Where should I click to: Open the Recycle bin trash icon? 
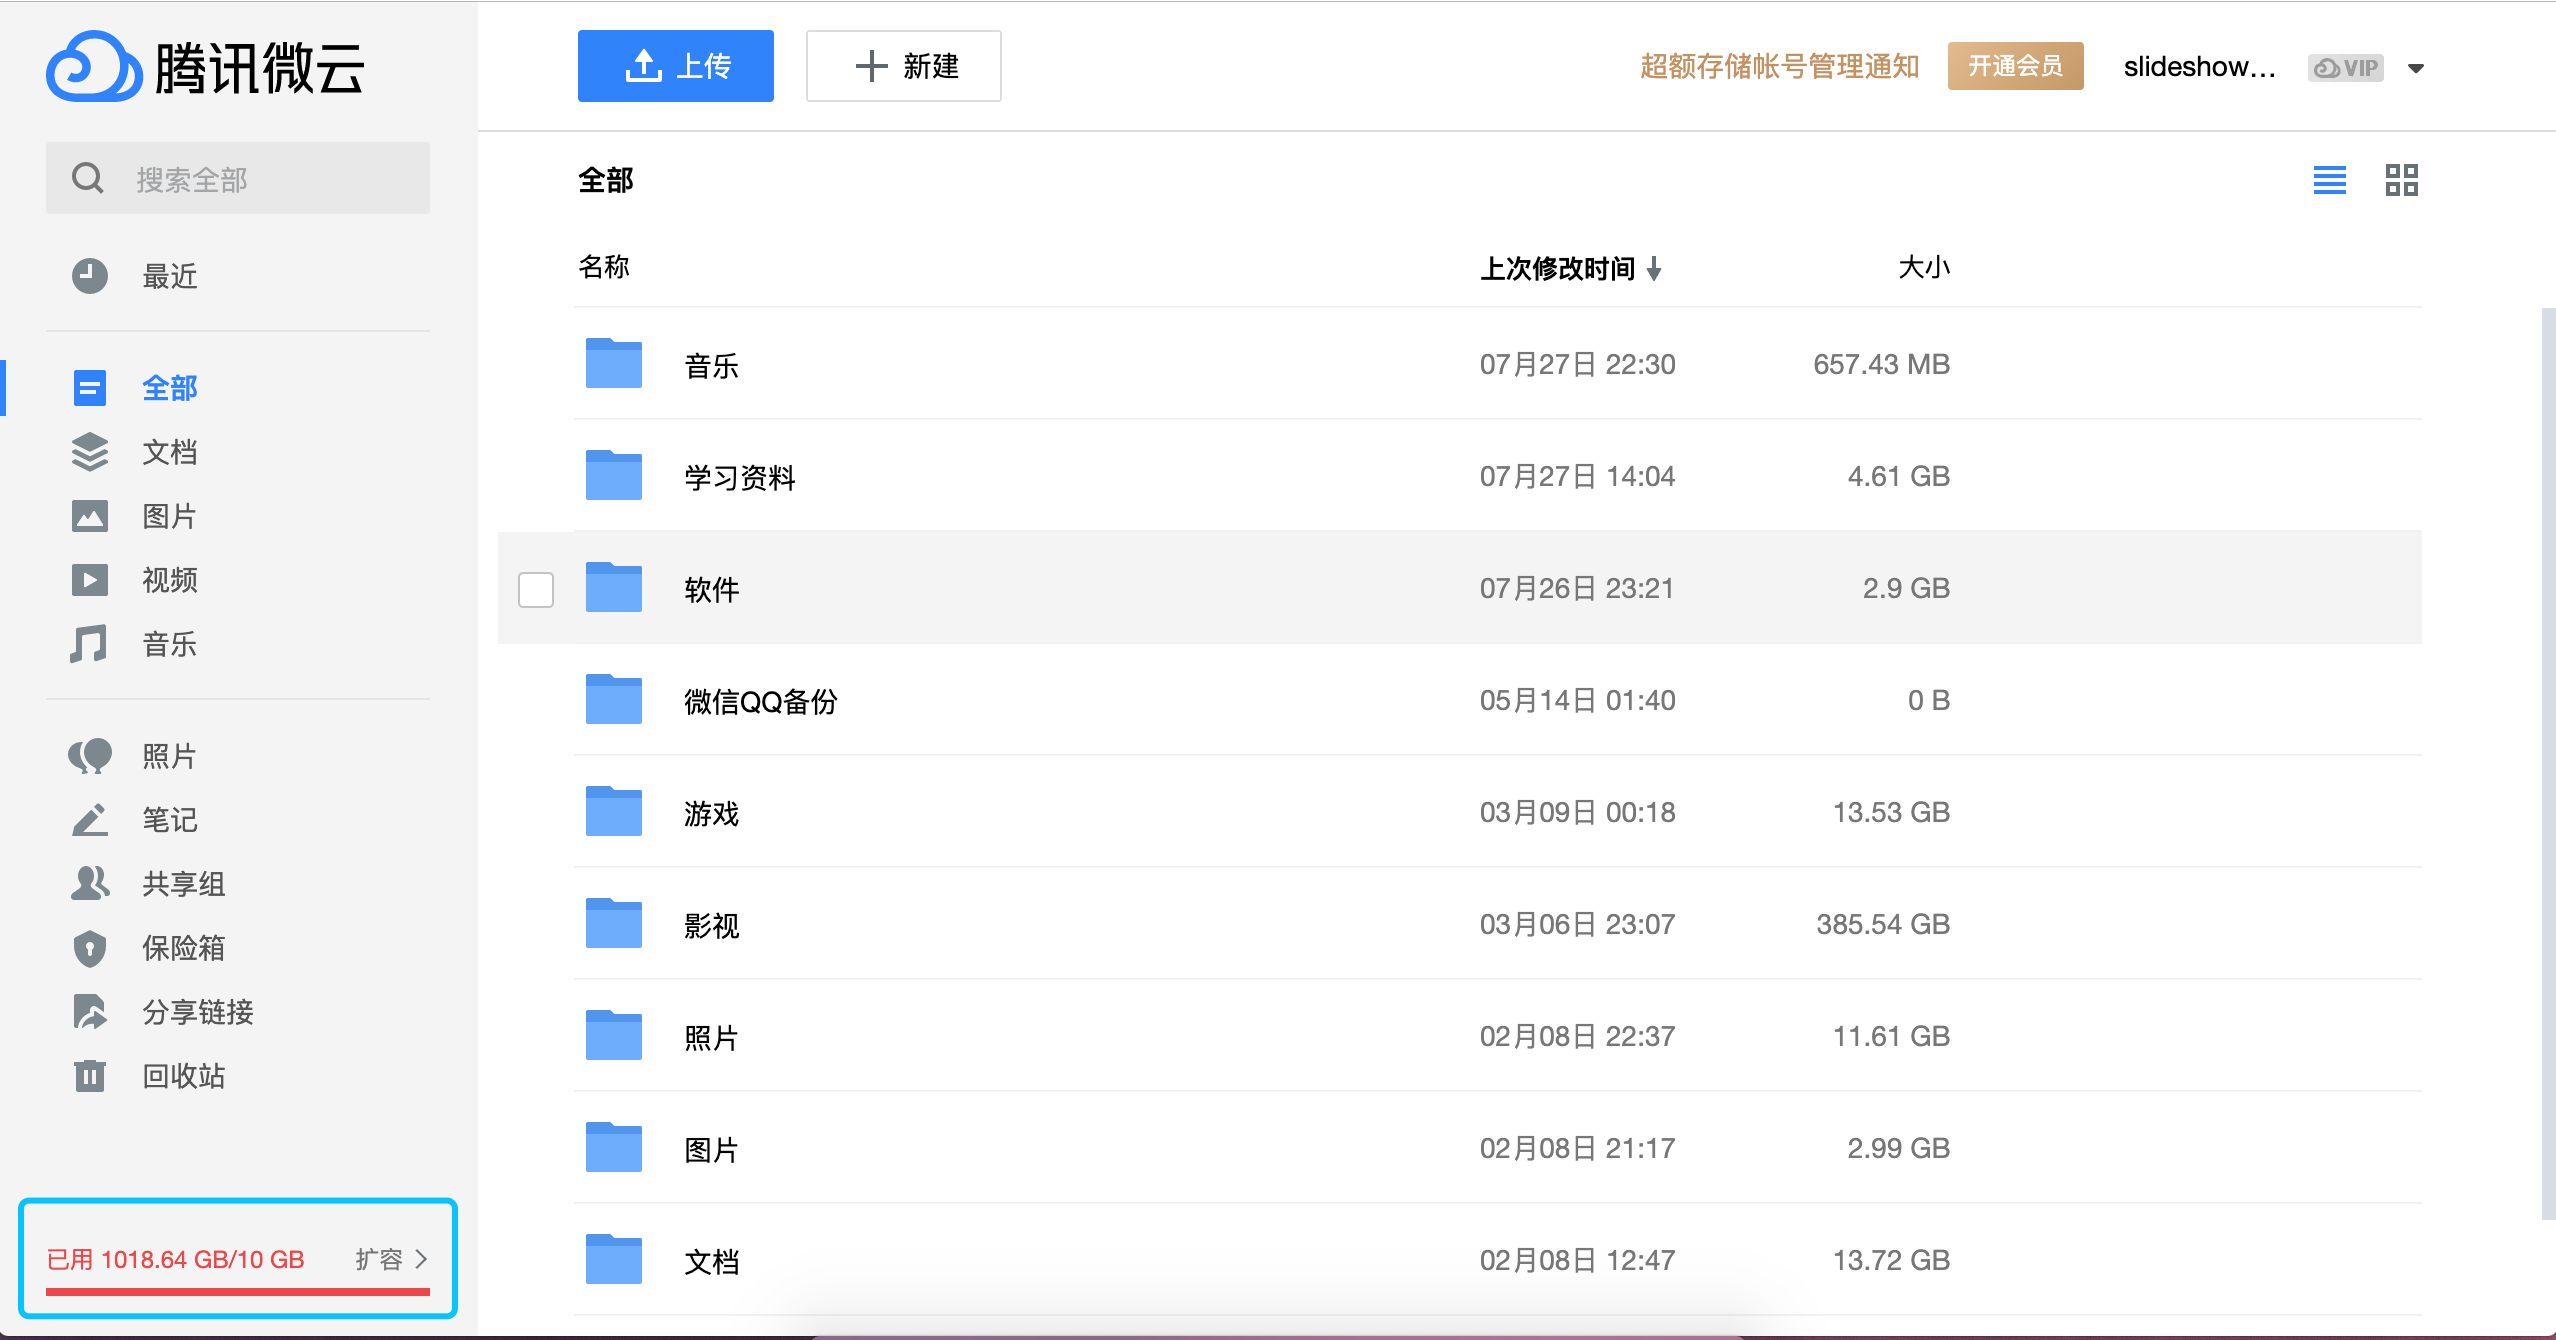tap(90, 1076)
